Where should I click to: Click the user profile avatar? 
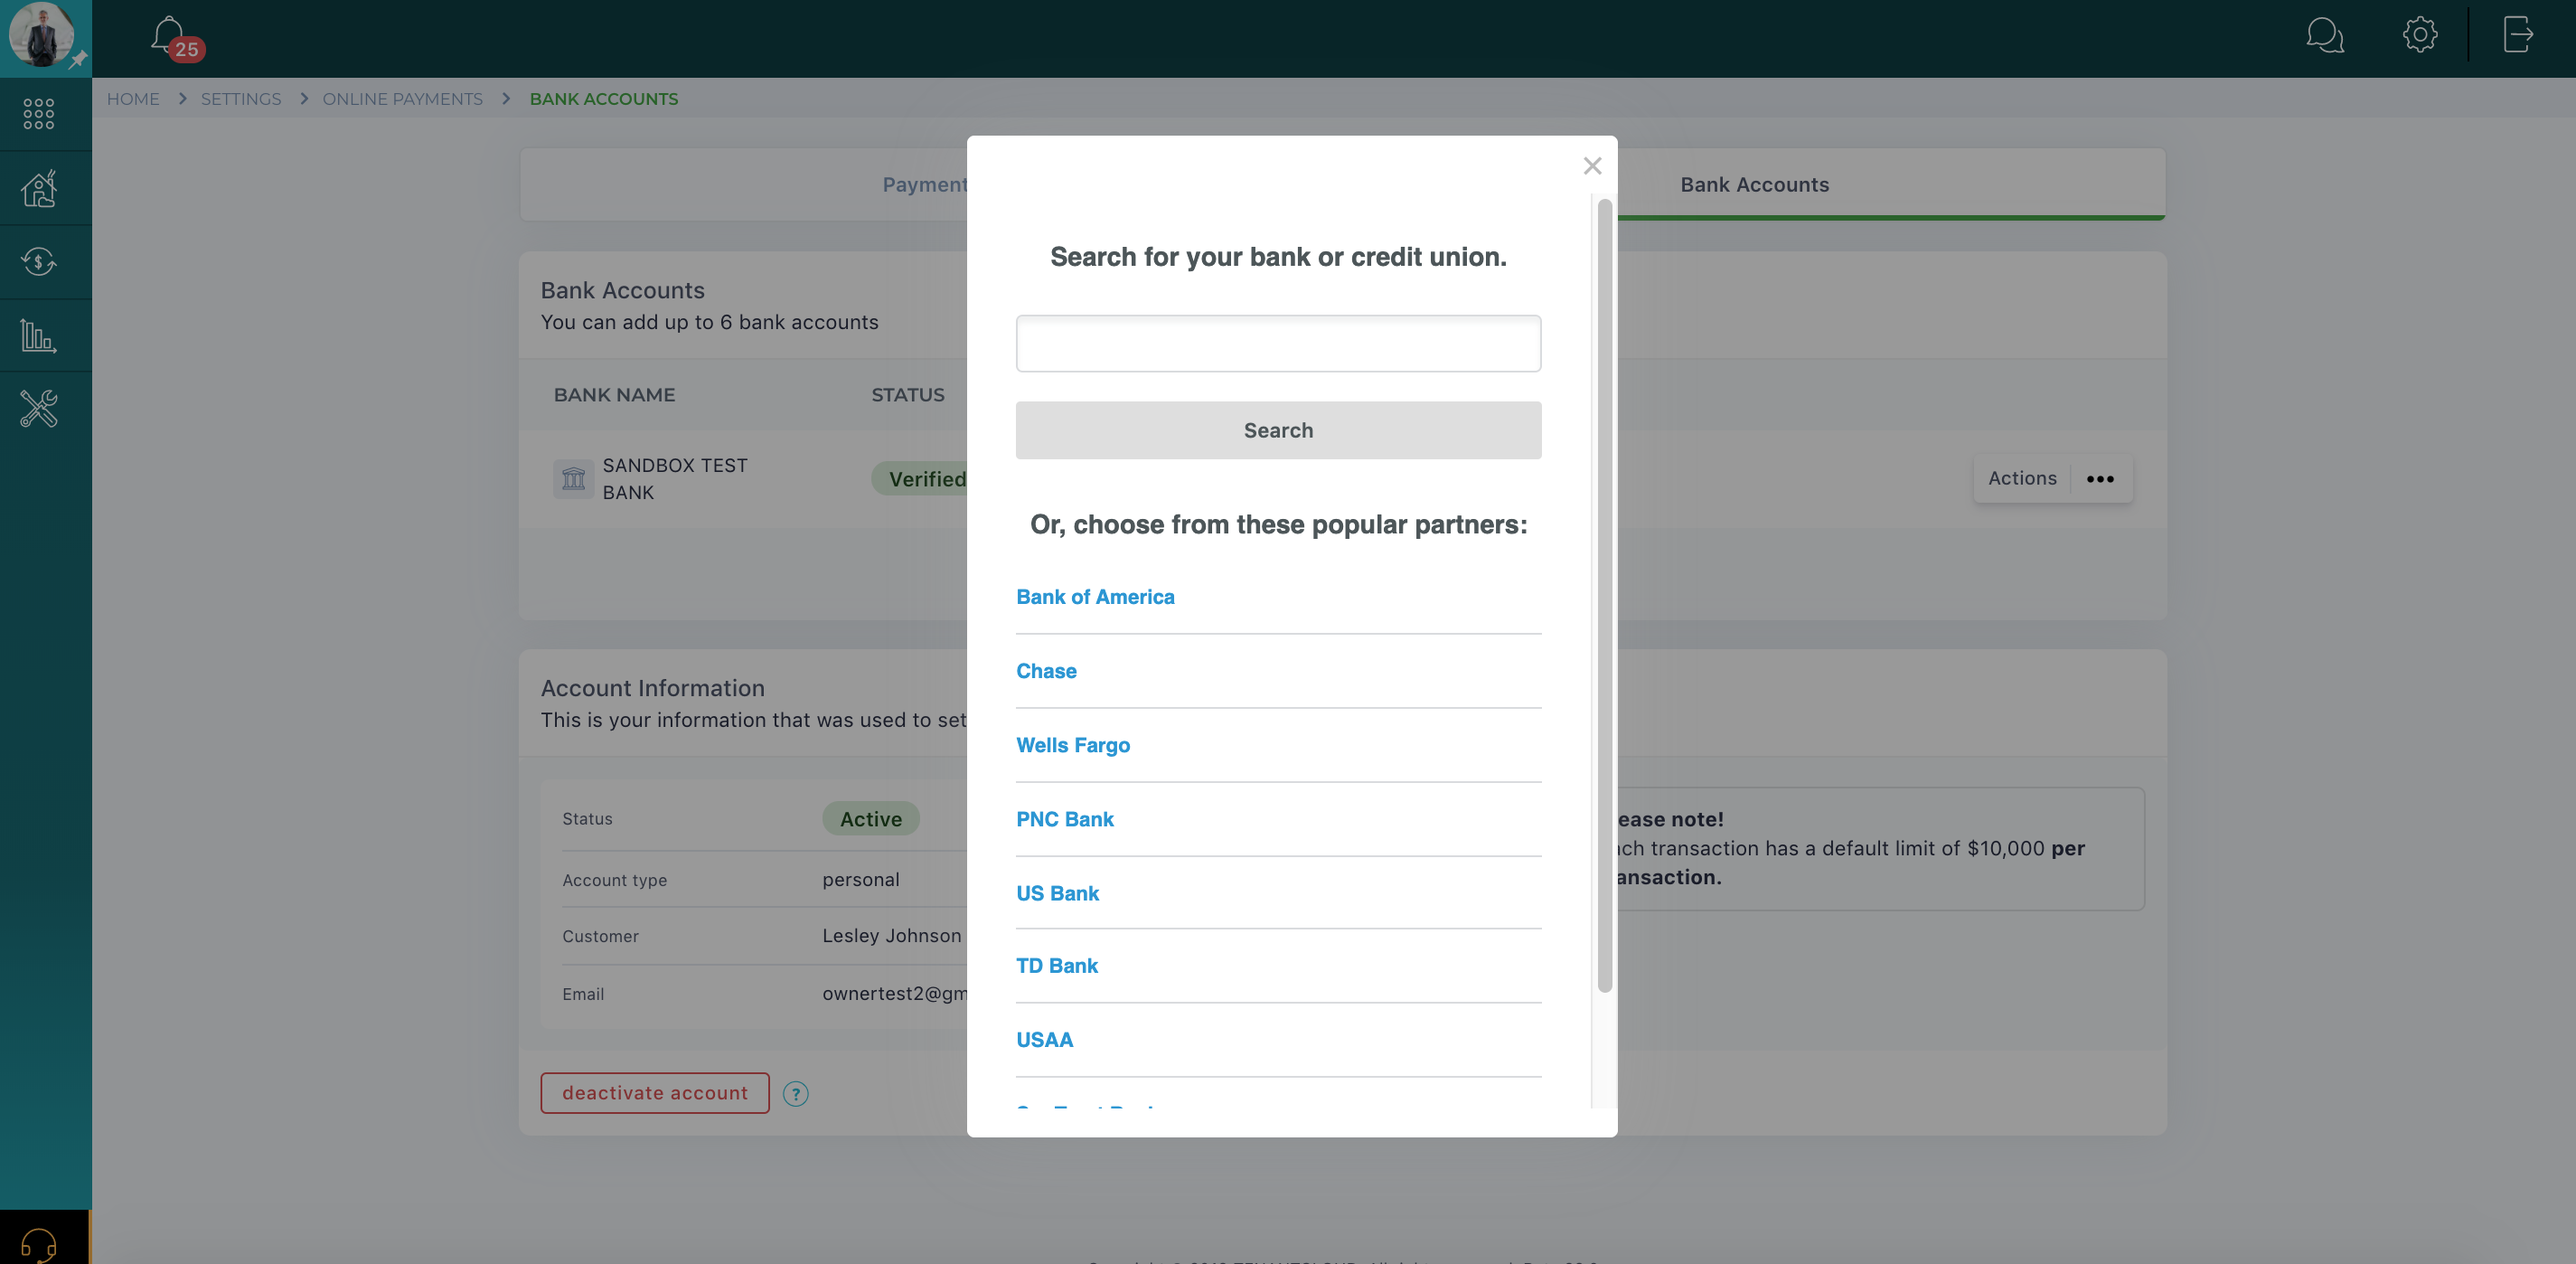(41, 34)
